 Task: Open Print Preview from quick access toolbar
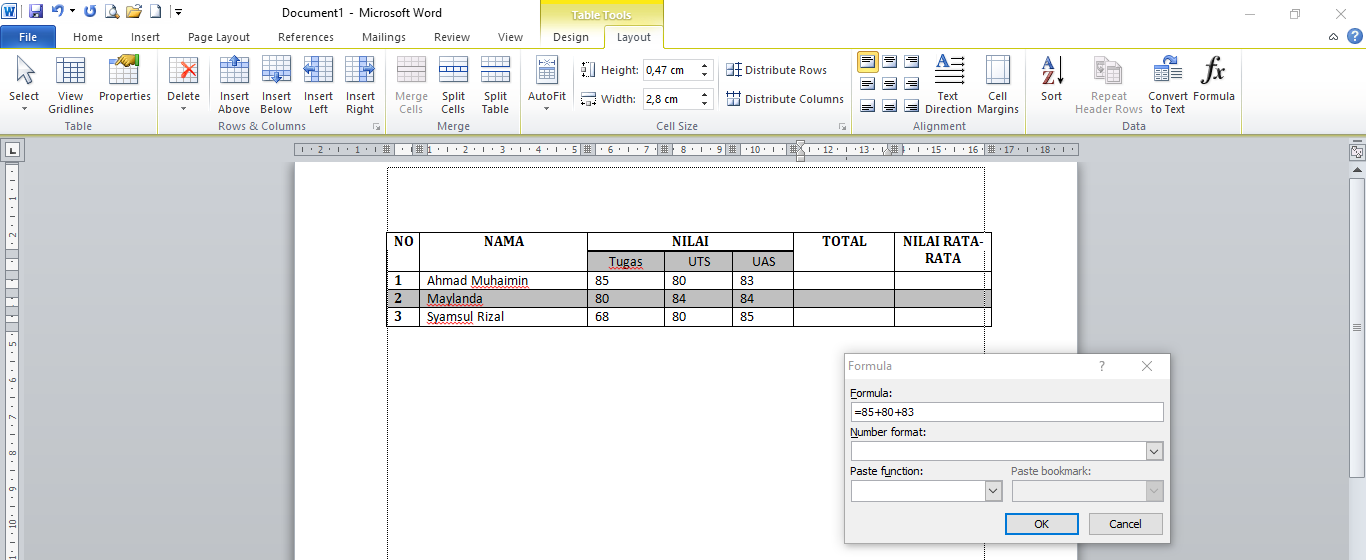[x=112, y=12]
